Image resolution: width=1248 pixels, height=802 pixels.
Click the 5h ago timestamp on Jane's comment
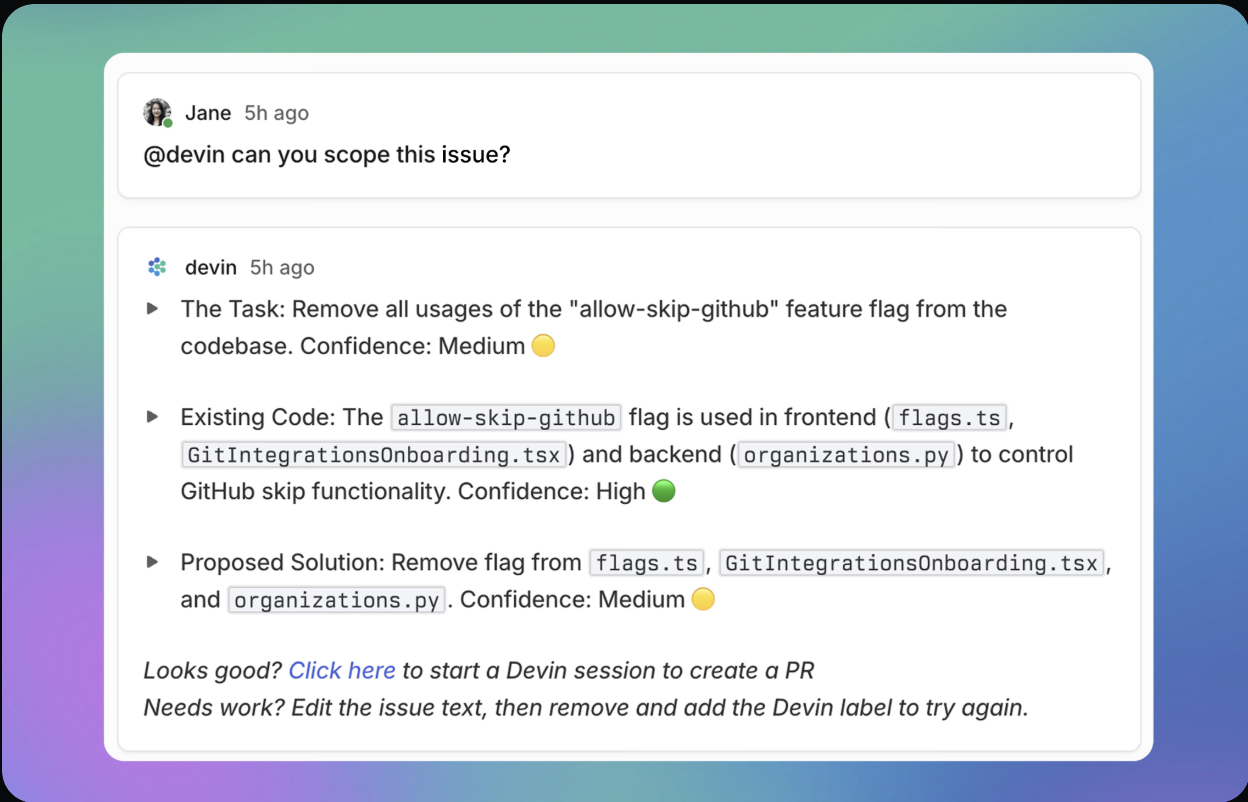click(277, 113)
